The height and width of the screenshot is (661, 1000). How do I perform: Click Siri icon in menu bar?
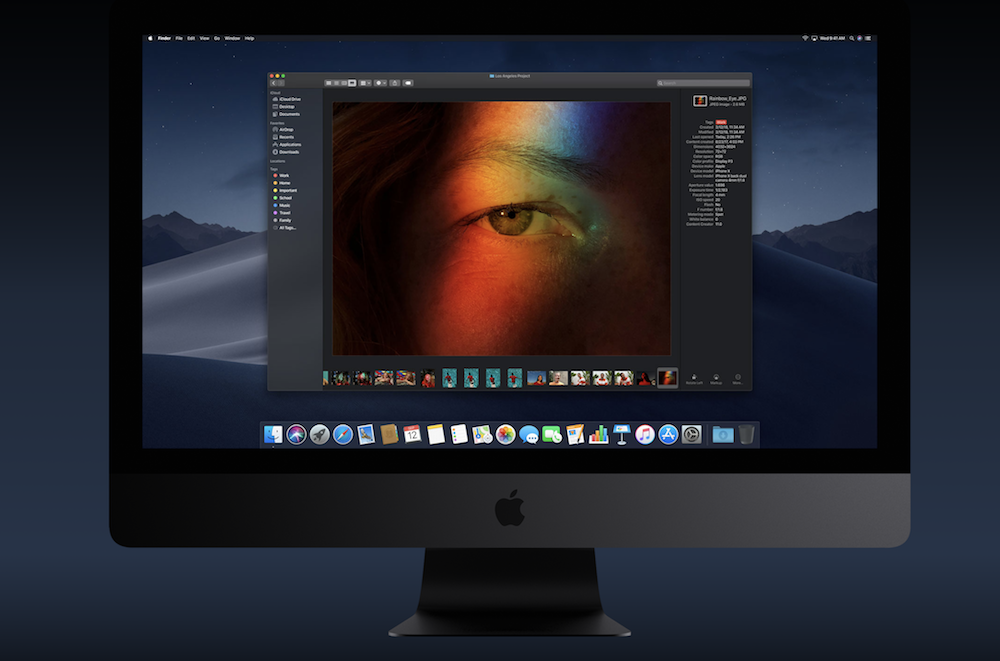coord(860,38)
